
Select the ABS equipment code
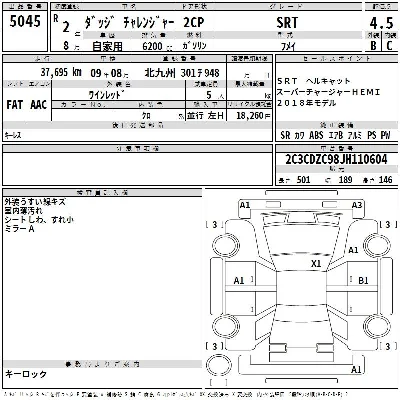point(316,135)
